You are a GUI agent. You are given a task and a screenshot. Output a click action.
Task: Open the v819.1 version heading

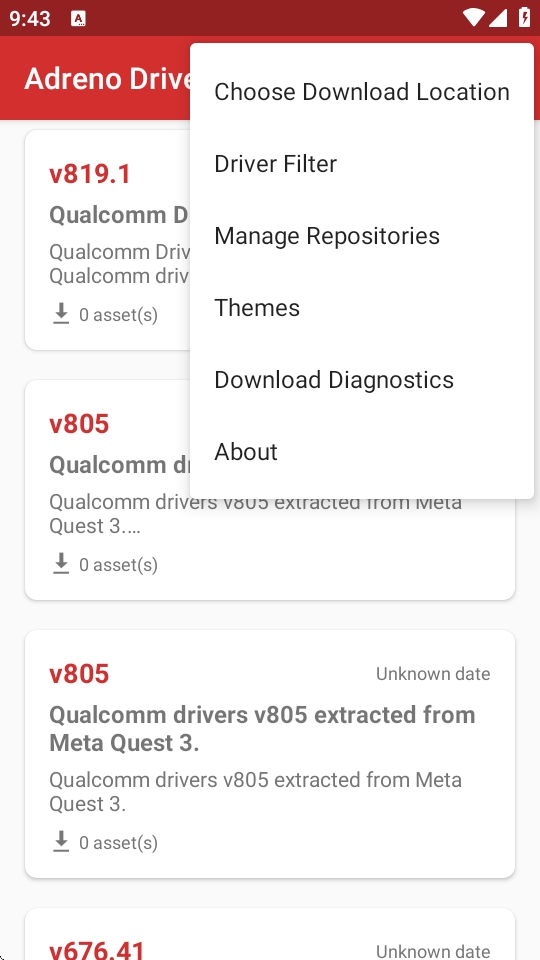click(90, 174)
